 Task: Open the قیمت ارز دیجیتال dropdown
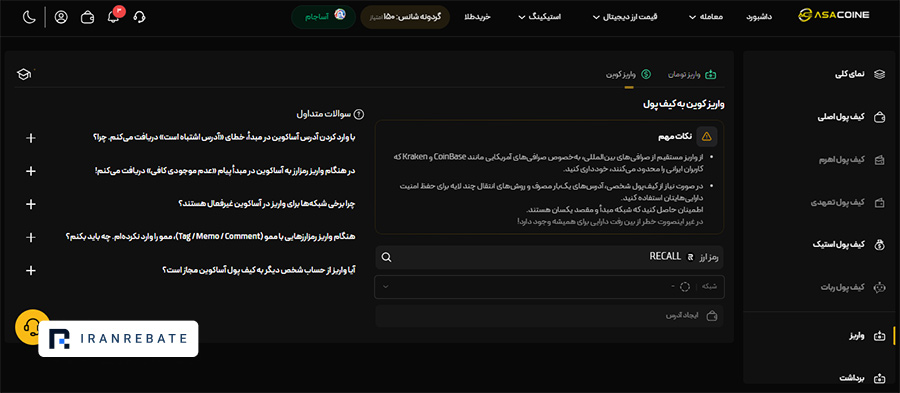coord(625,17)
